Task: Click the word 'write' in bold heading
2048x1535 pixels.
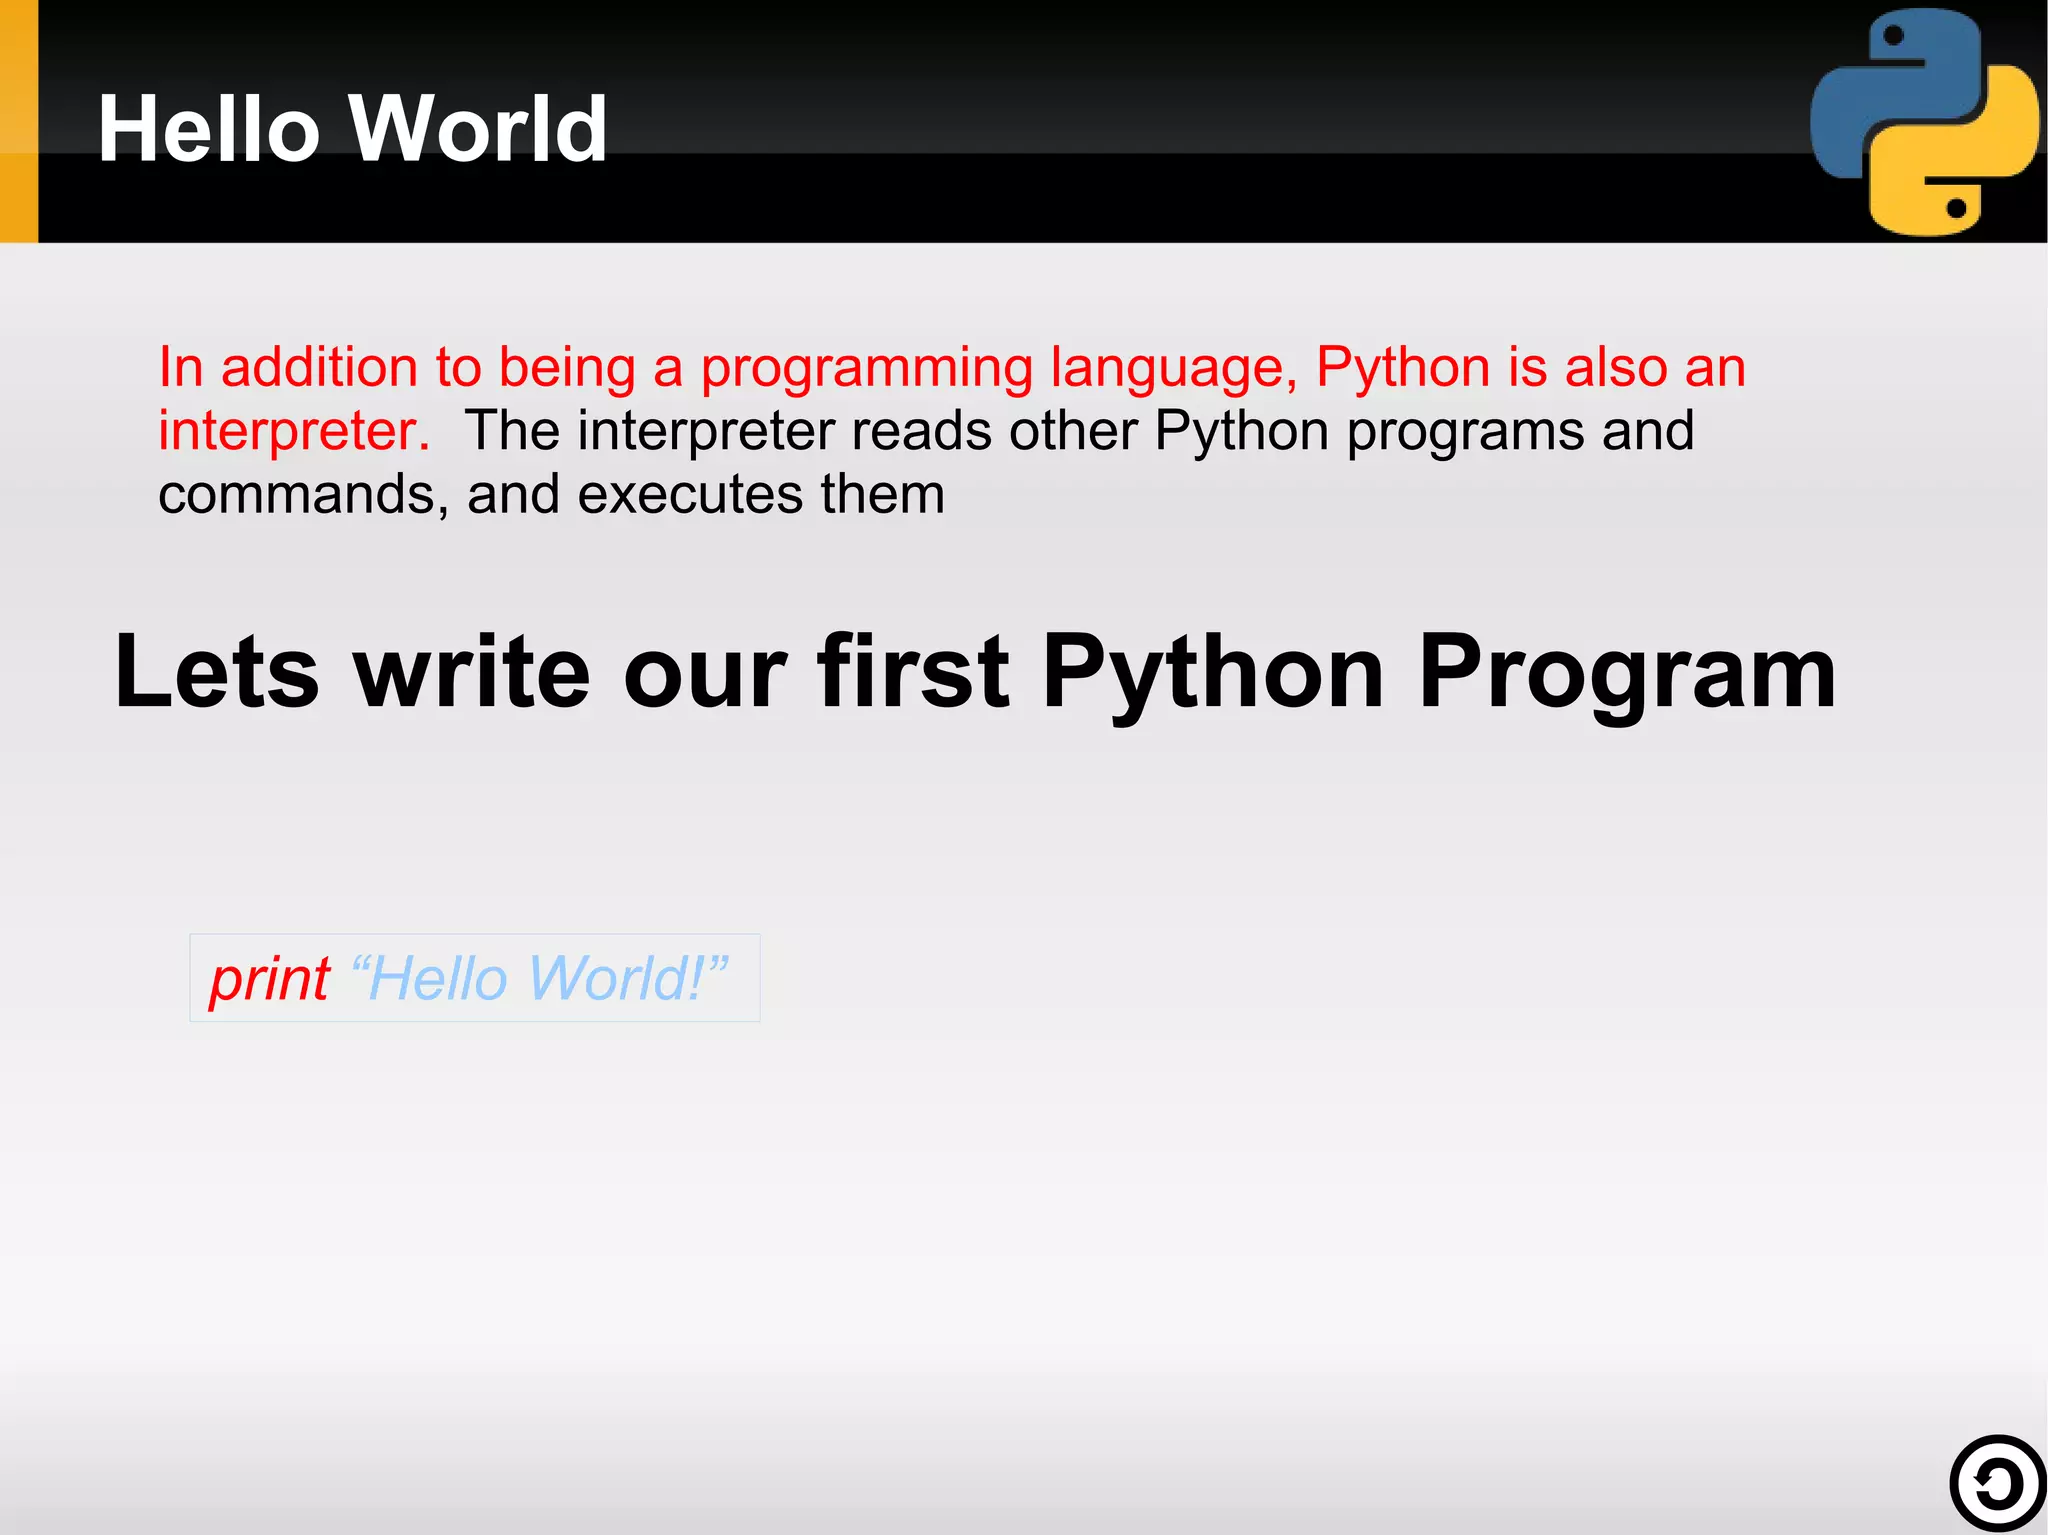Action: coord(472,672)
